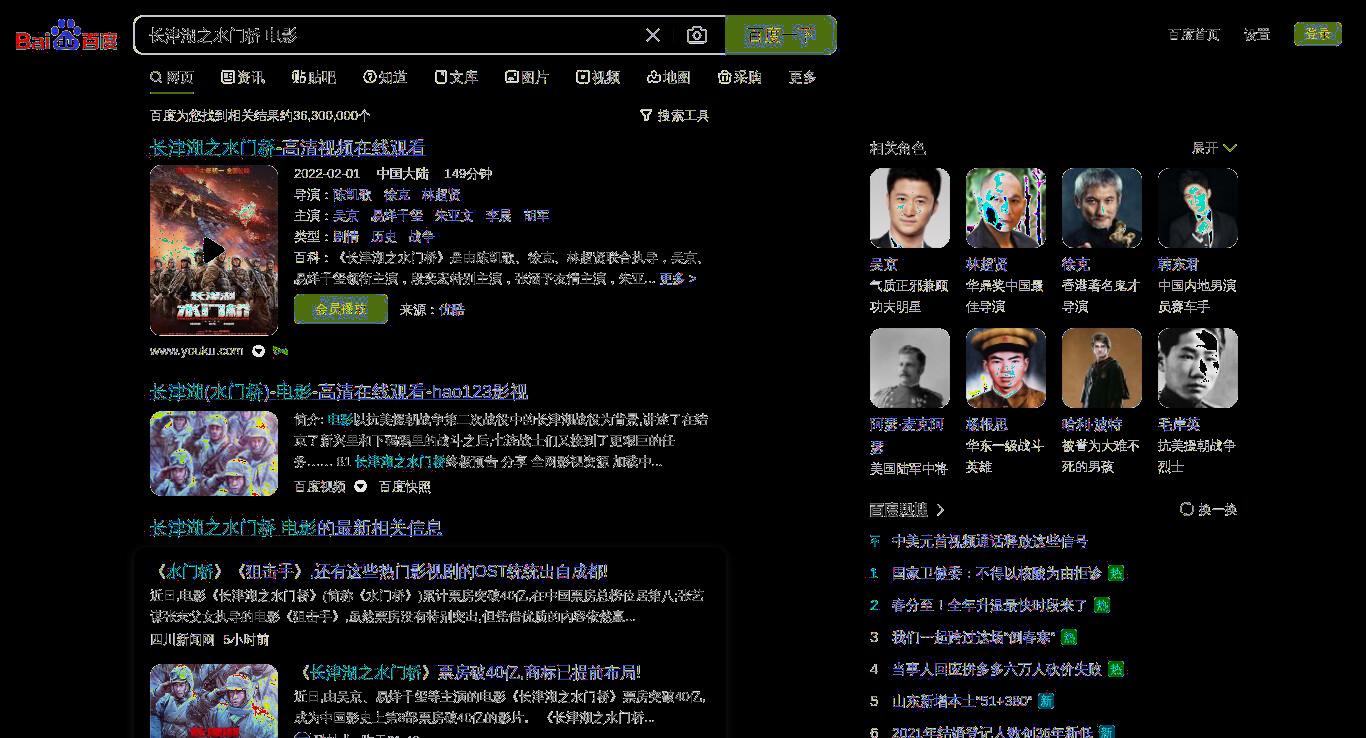Clear the search box with the X icon

point(653,35)
